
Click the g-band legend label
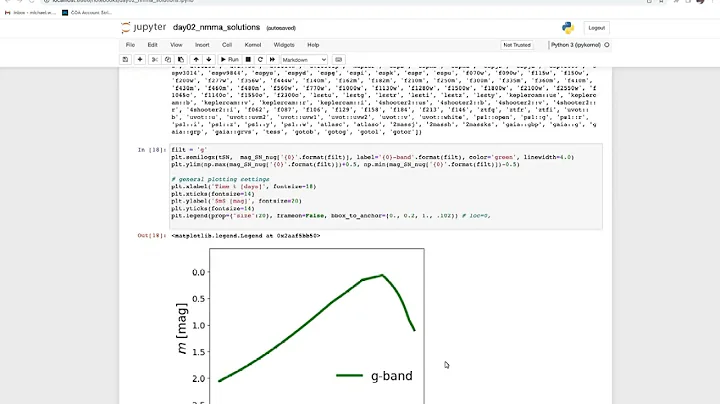click(392, 376)
